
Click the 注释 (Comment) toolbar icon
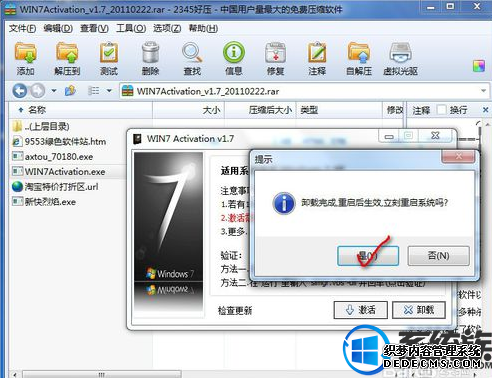(317, 58)
